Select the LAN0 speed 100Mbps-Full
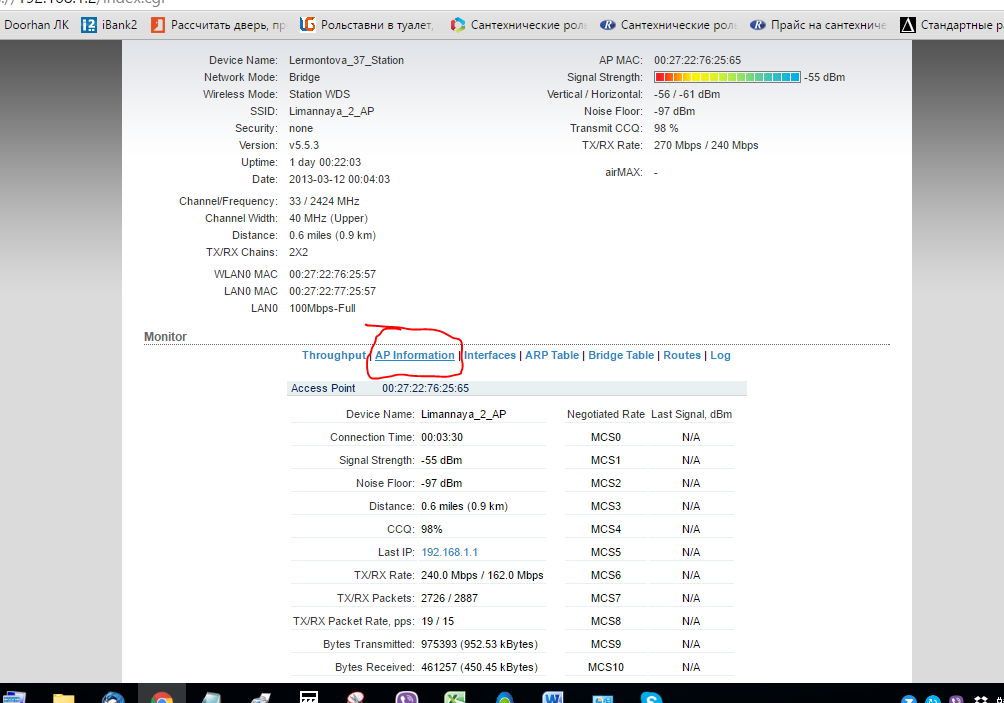The width and height of the screenshot is (1004, 703). coord(322,309)
